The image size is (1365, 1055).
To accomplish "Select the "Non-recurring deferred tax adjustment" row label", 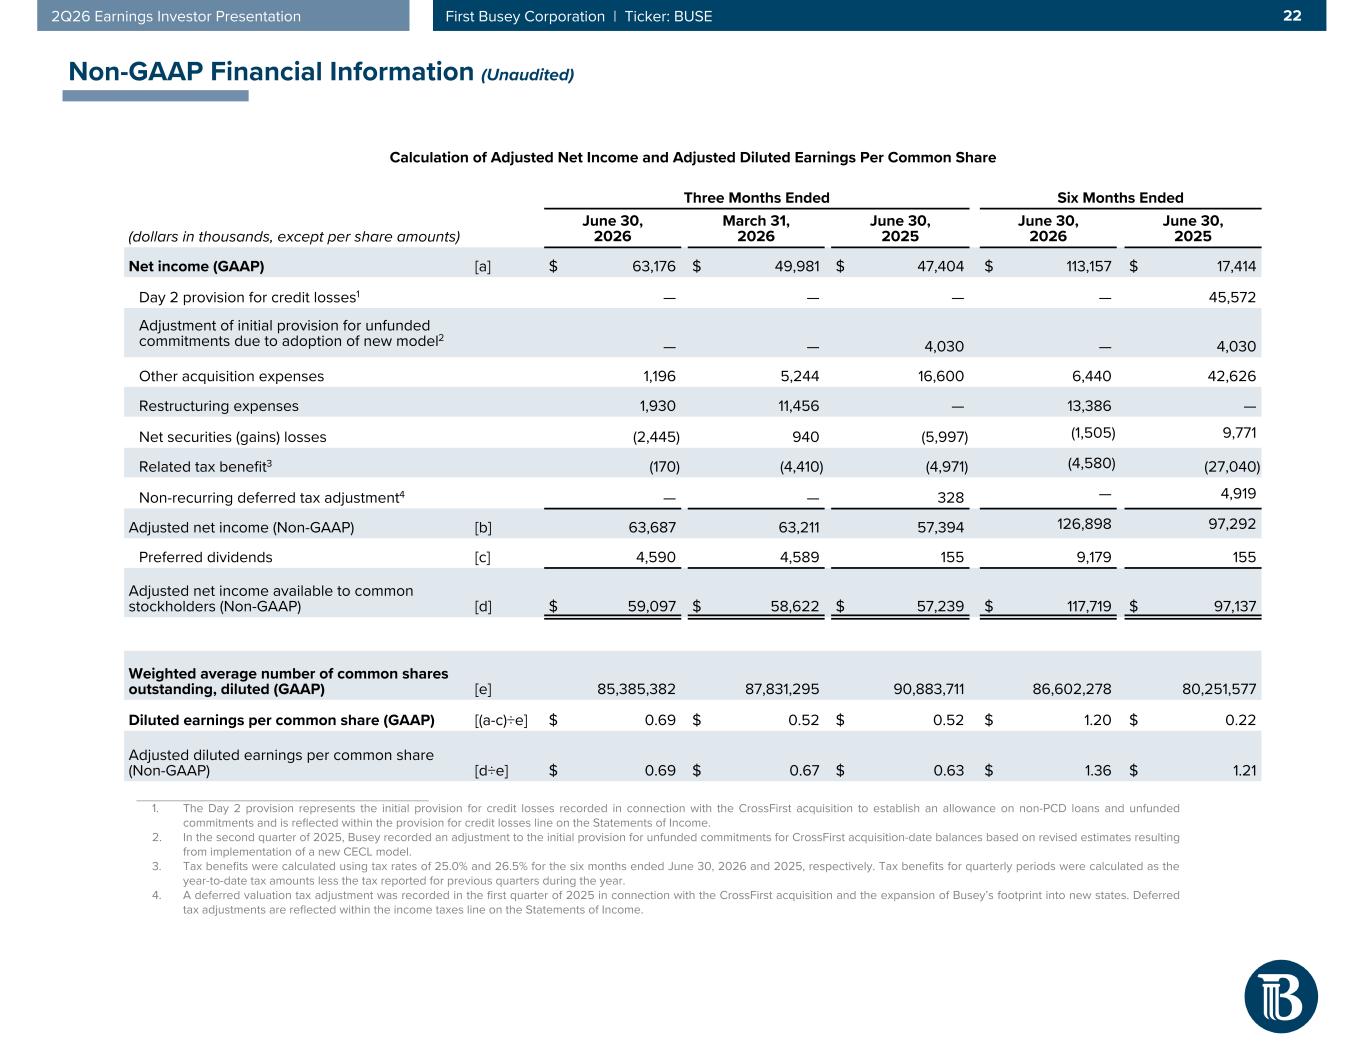I will (271, 497).
